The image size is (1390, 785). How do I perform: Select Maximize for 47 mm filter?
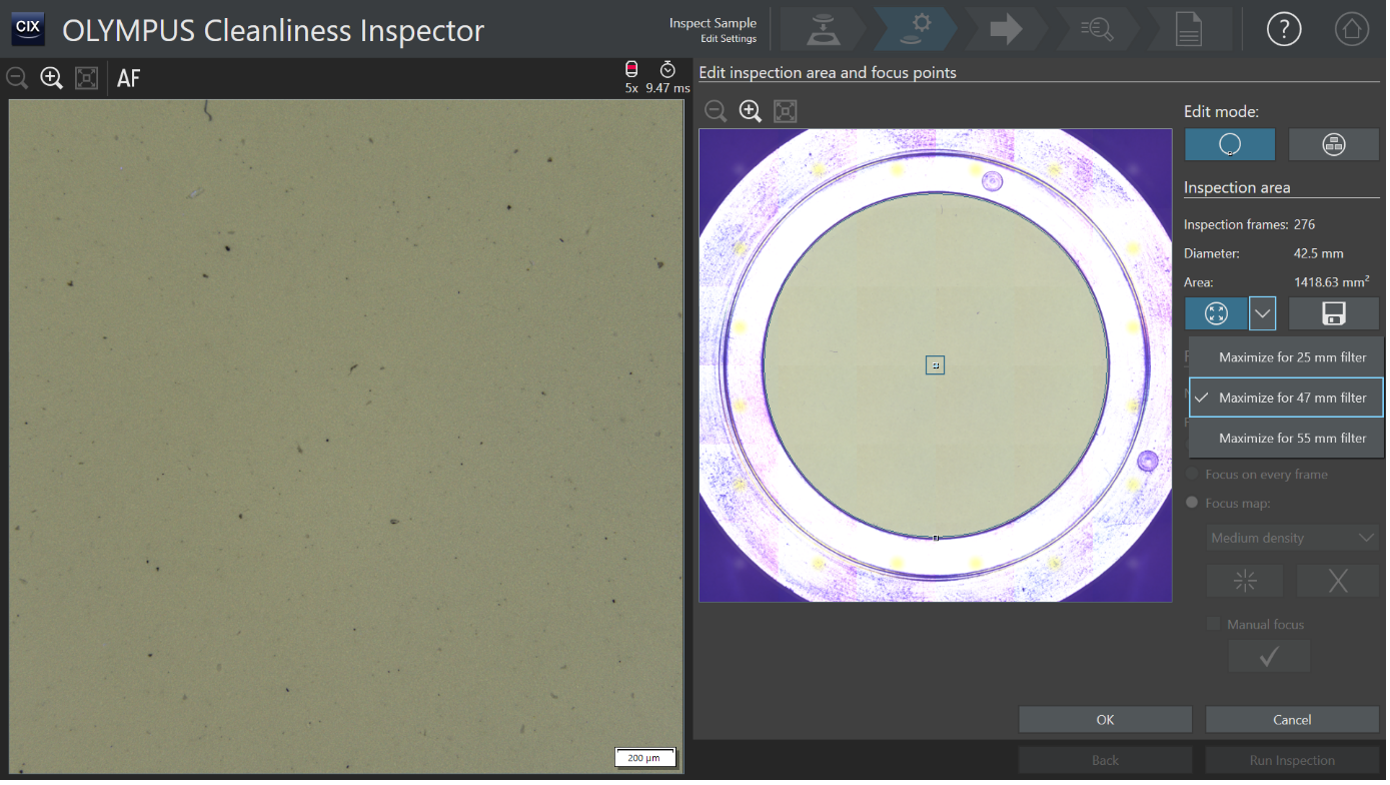(1291, 398)
